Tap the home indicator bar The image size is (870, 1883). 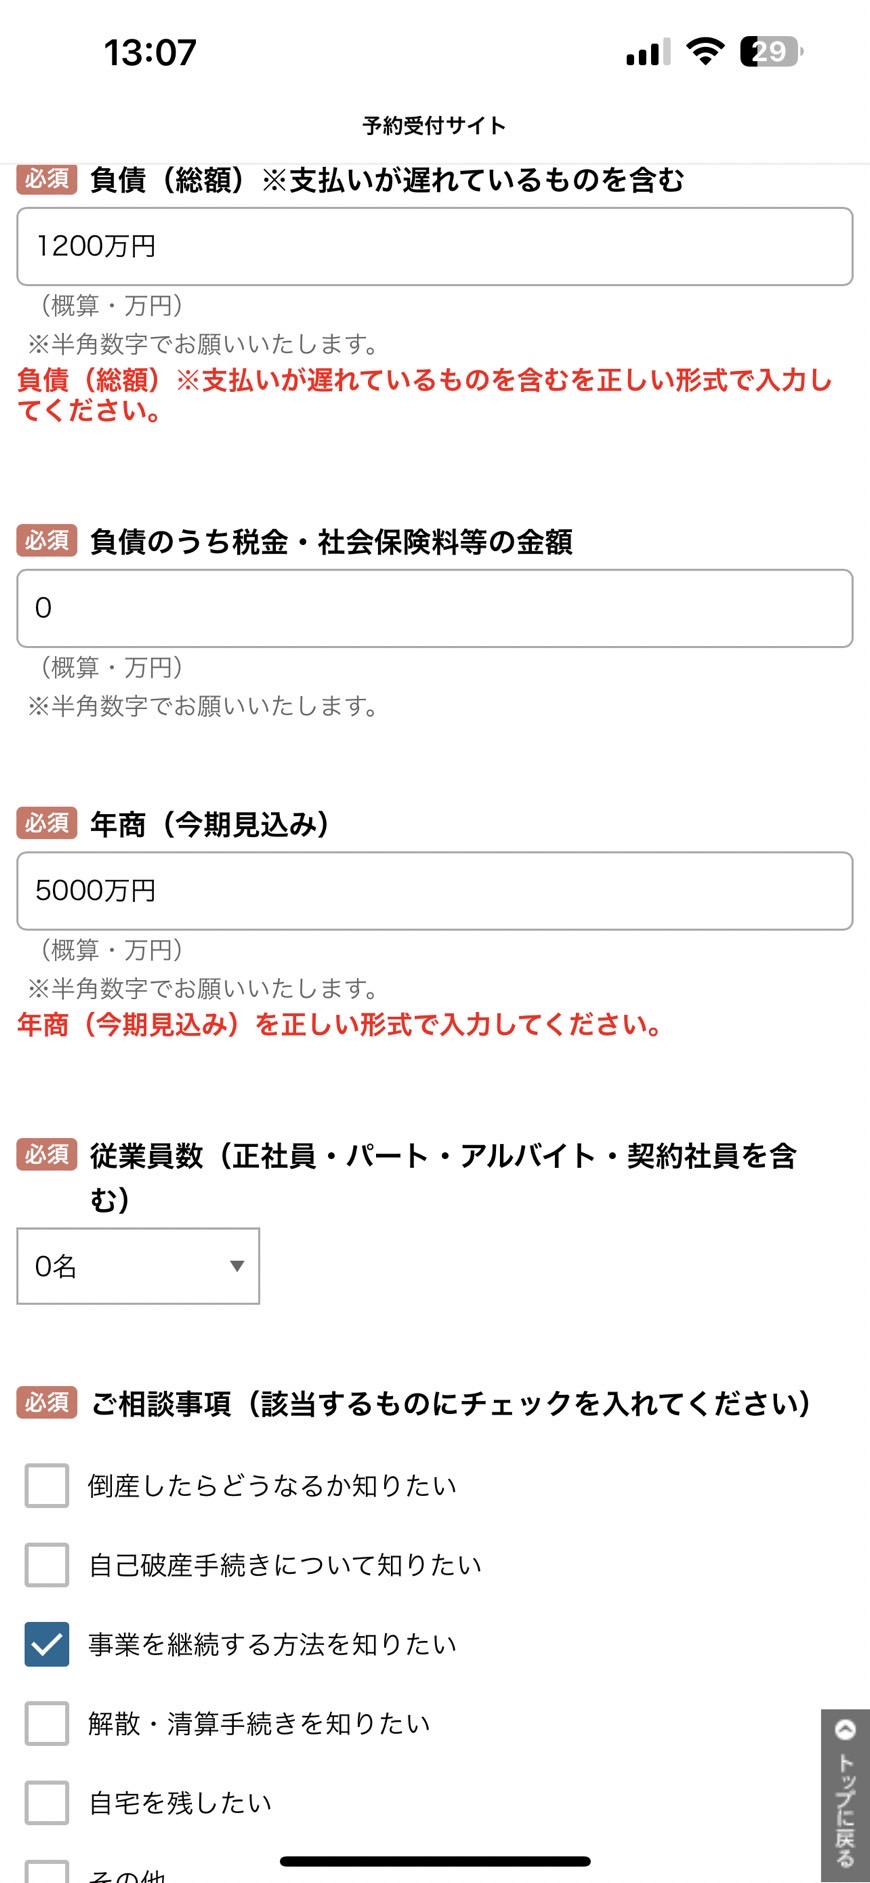tap(435, 1861)
